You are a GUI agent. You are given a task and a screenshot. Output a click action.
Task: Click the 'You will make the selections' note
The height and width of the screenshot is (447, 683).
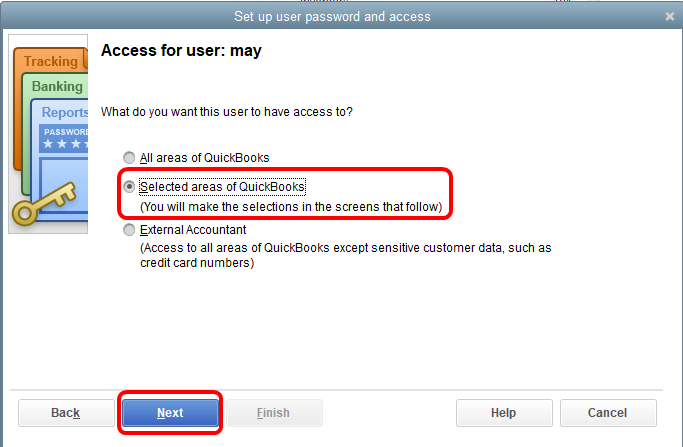coord(291,207)
